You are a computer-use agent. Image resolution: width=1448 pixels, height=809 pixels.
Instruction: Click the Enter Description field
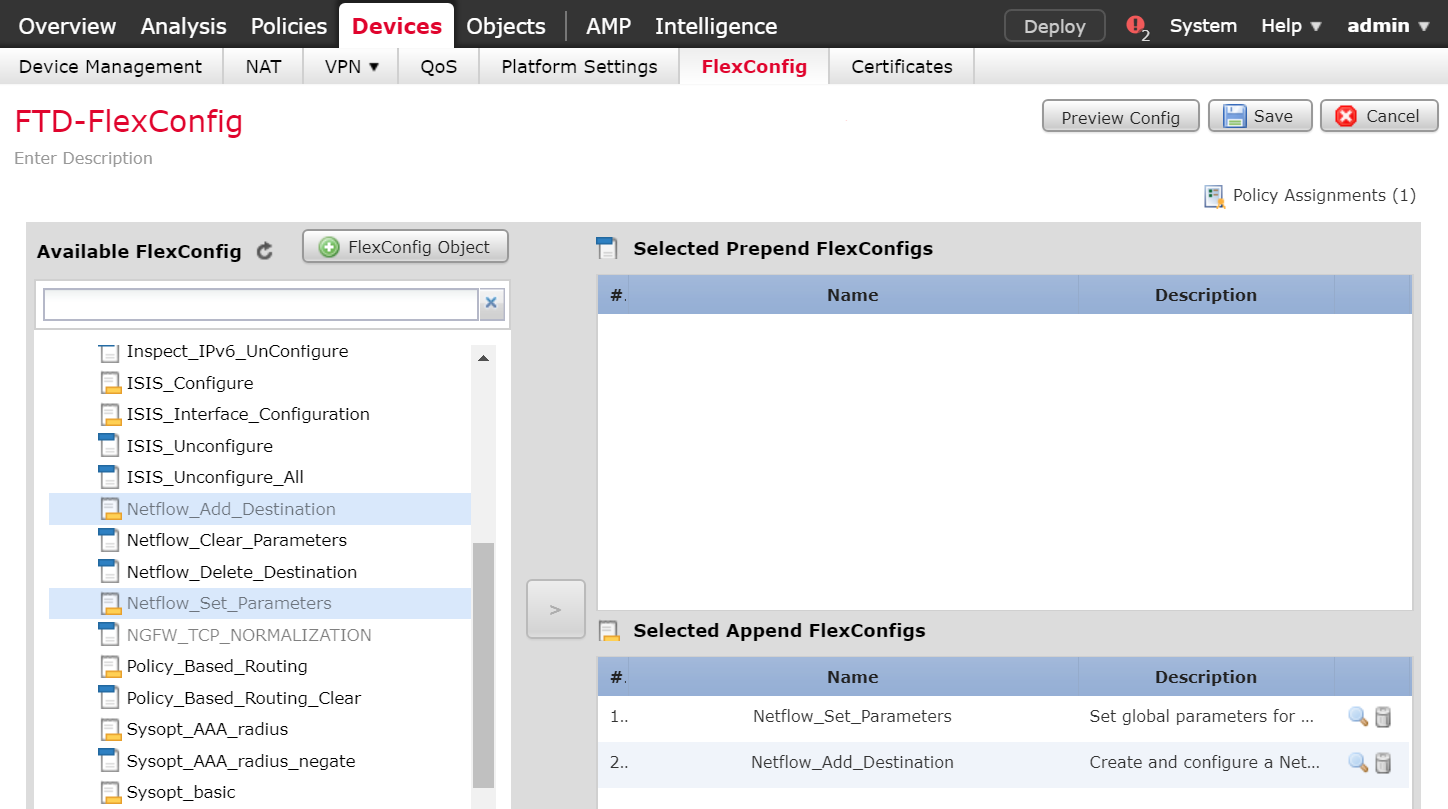[x=83, y=158]
